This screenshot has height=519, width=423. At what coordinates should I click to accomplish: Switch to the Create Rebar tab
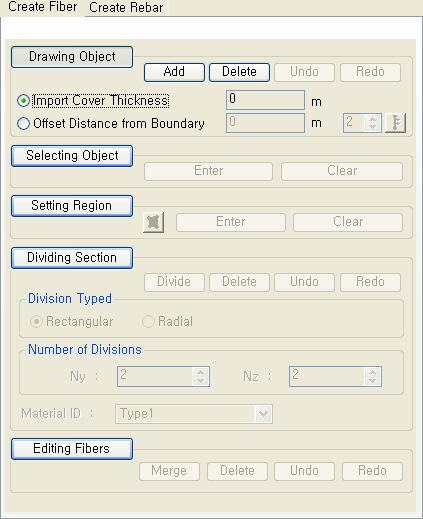(126, 7)
